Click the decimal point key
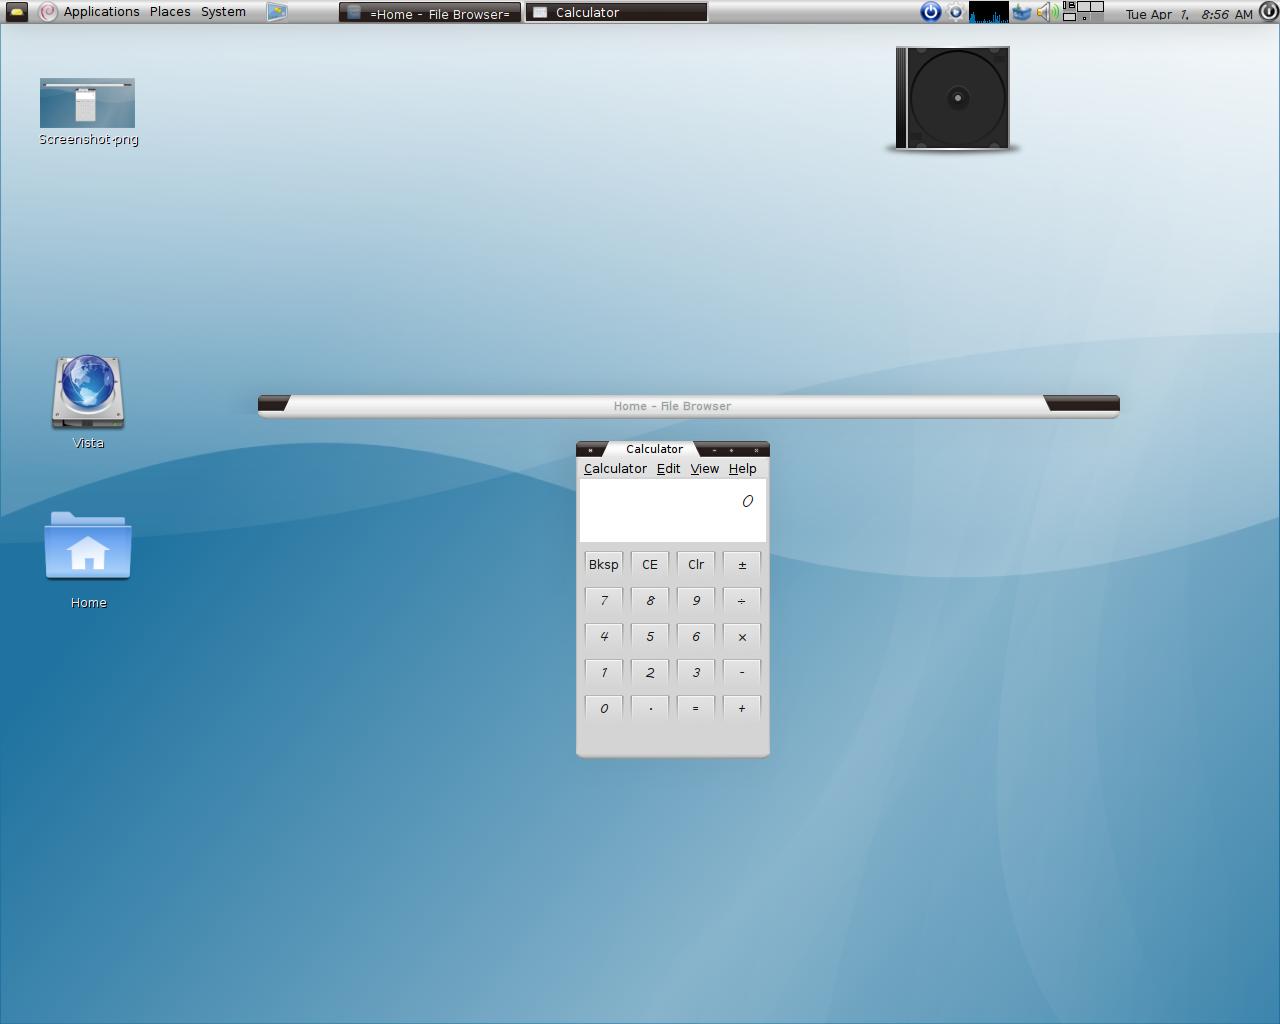The height and width of the screenshot is (1024, 1280). point(650,709)
